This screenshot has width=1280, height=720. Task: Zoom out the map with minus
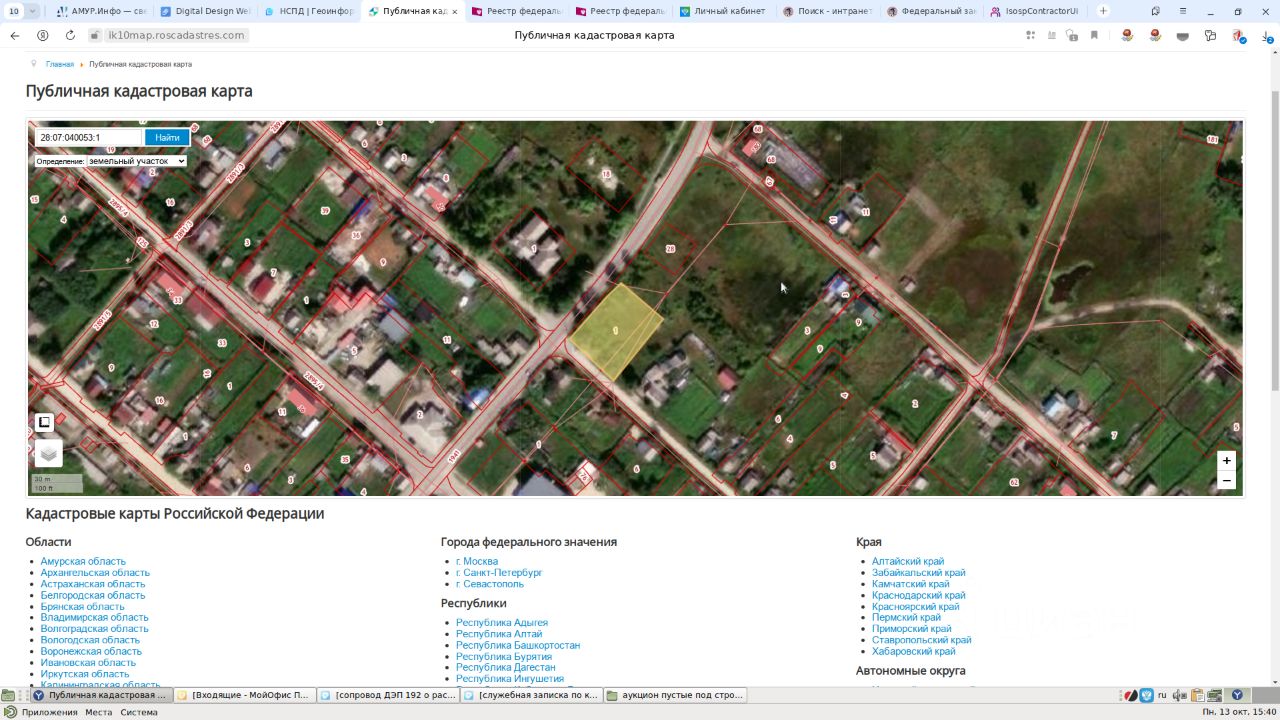[1226, 481]
